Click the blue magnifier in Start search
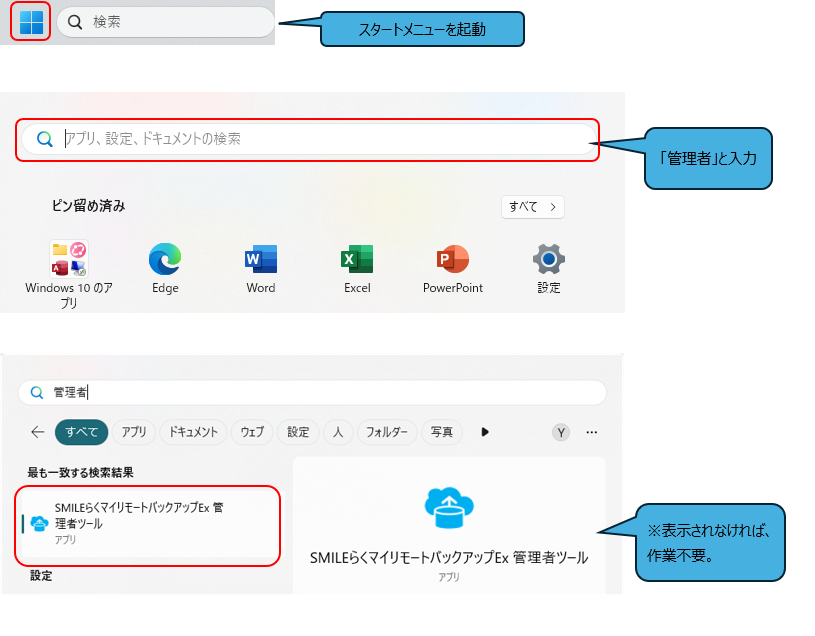The height and width of the screenshot is (636, 815). click(45, 139)
